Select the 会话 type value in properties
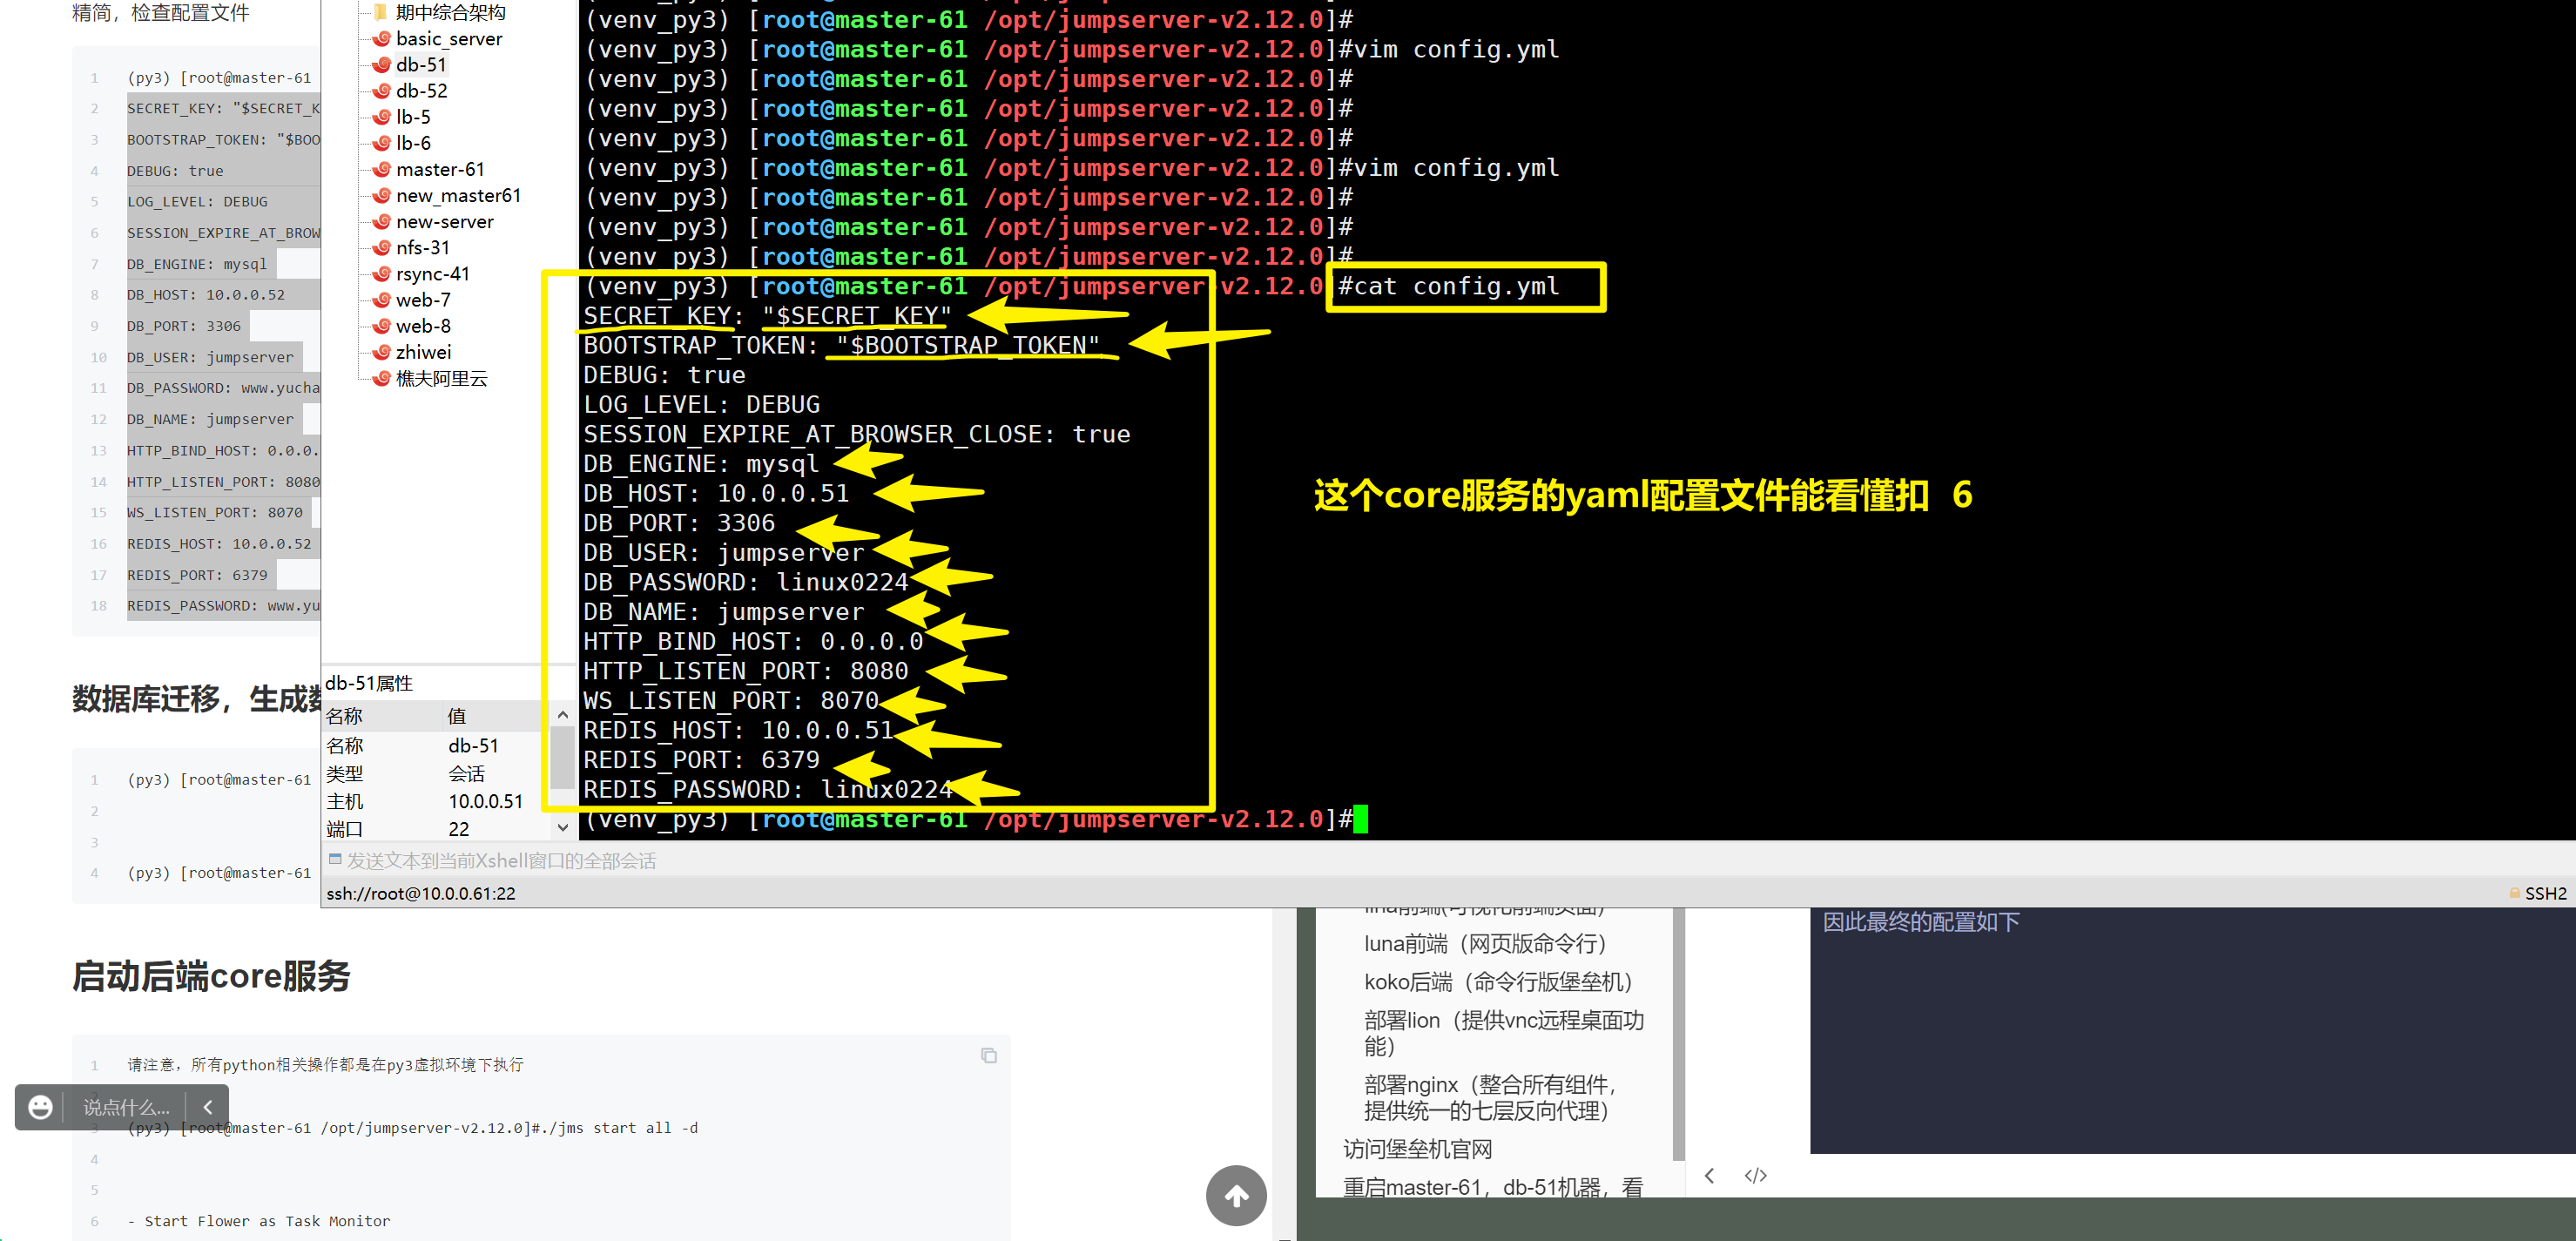 tap(466, 774)
